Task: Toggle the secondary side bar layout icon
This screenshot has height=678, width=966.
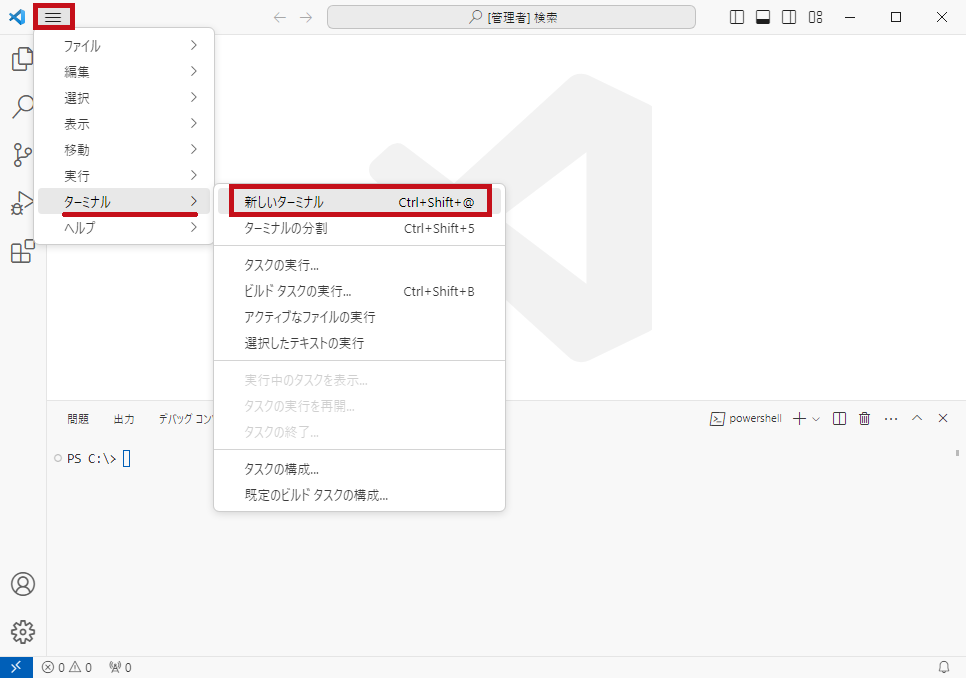Action: [x=789, y=17]
